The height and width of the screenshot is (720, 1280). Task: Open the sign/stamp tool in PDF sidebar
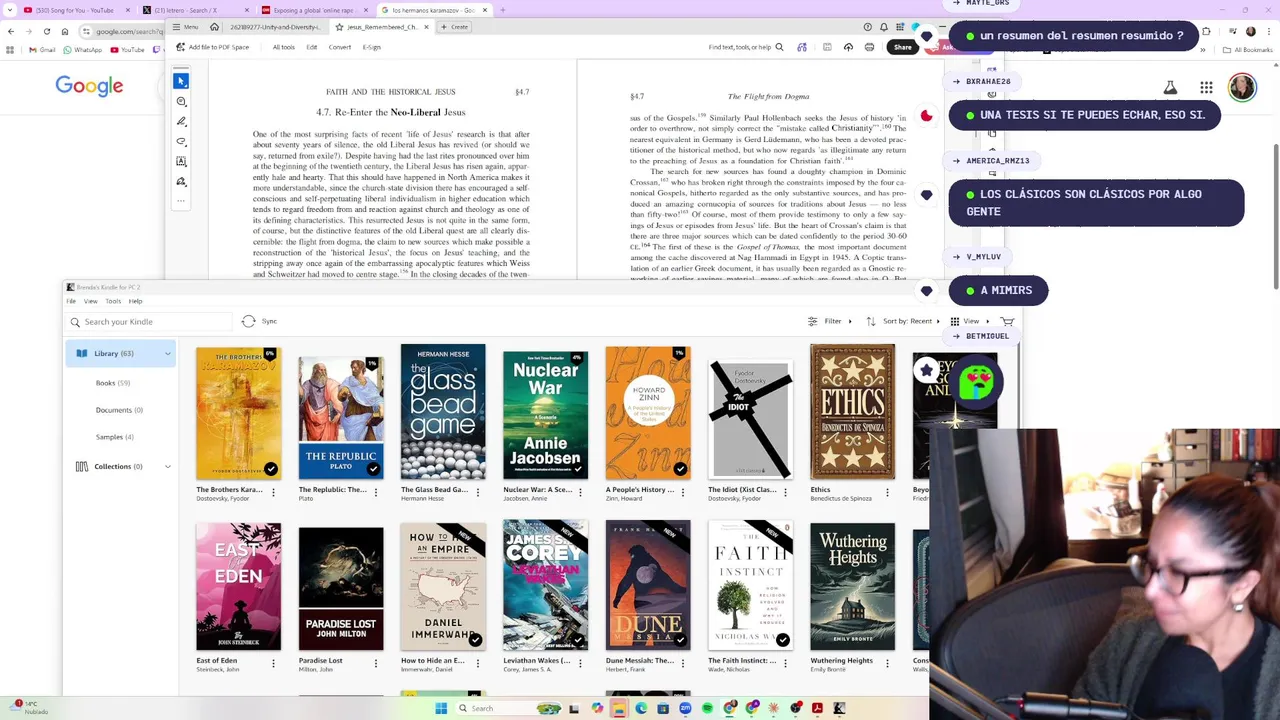point(181,181)
